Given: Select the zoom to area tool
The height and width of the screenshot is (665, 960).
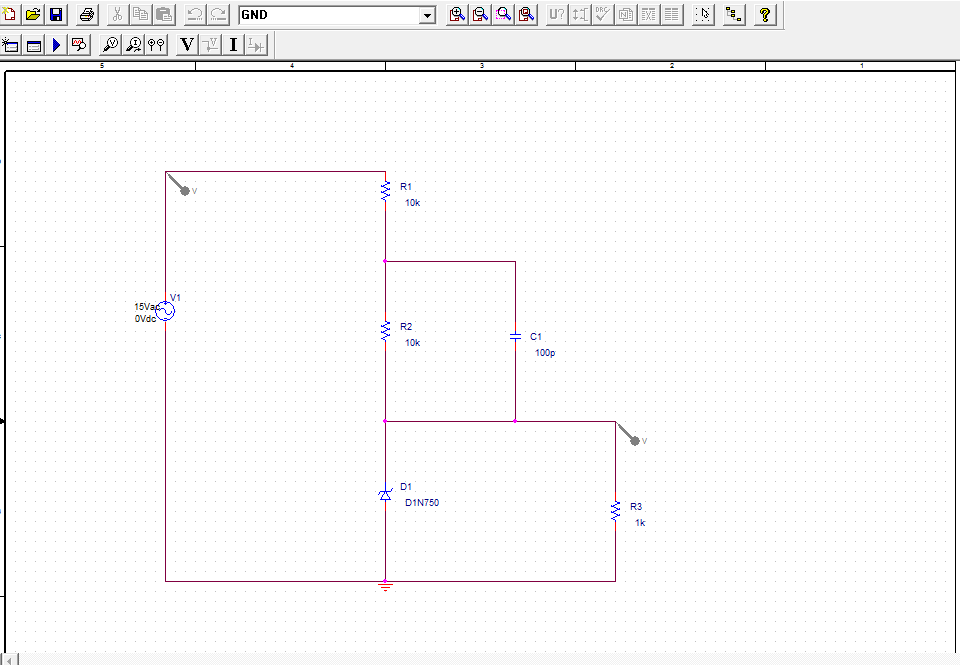Looking at the screenshot, I should click(503, 15).
